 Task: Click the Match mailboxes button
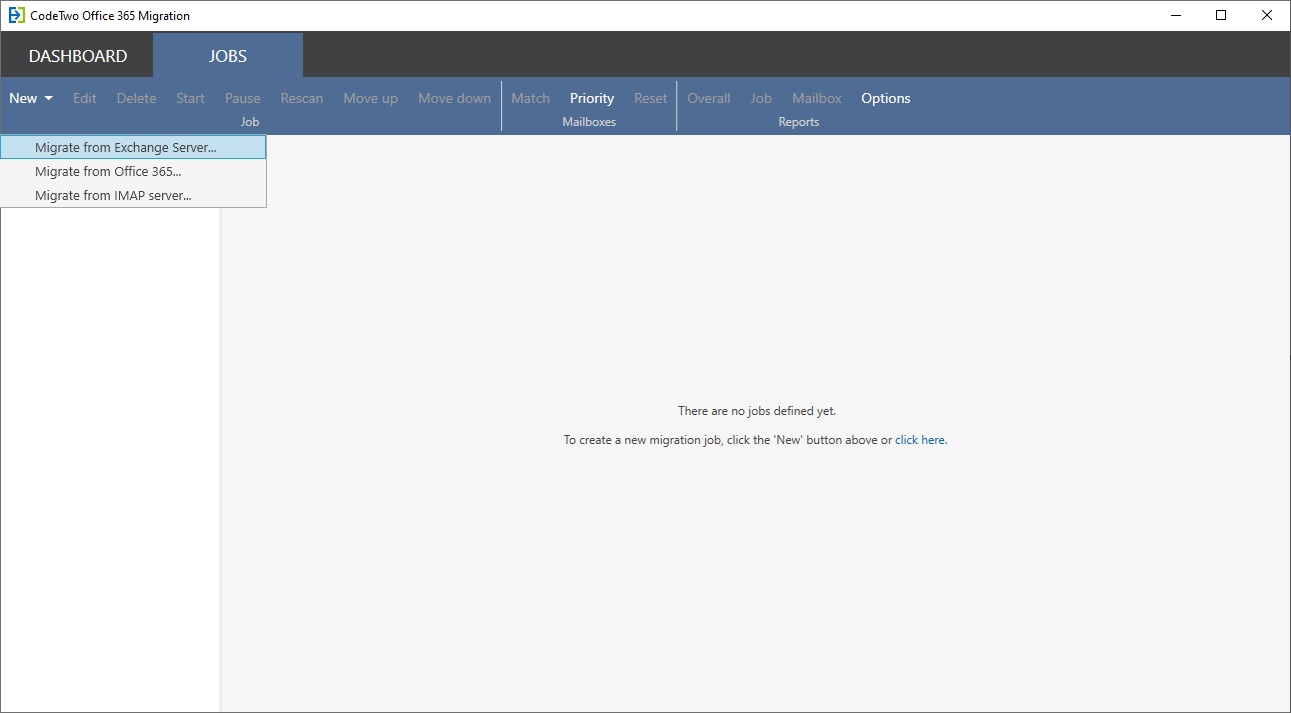click(530, 98)
